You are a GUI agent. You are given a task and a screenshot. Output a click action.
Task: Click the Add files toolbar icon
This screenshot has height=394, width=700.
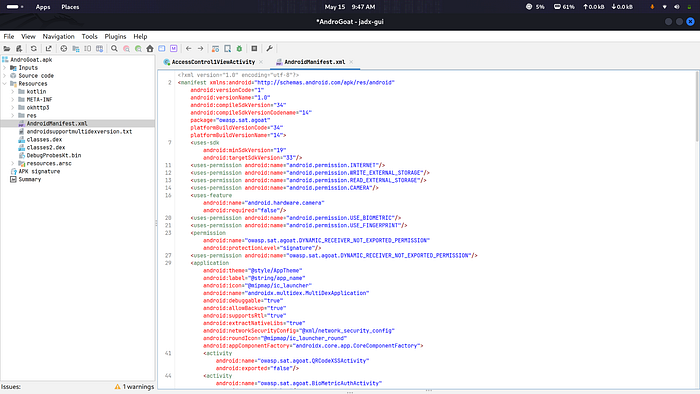click(x=19, y=49)
